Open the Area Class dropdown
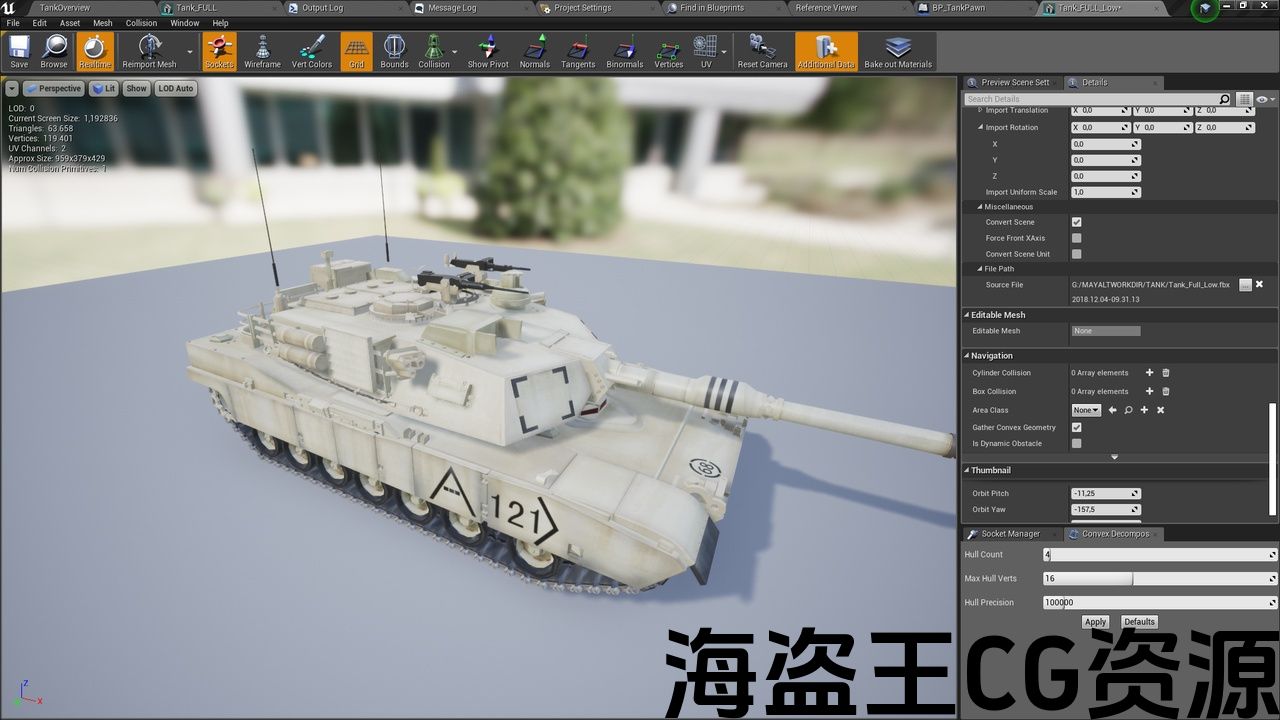The width and height of the screenshot is (1280, 720). [1086, 410]
